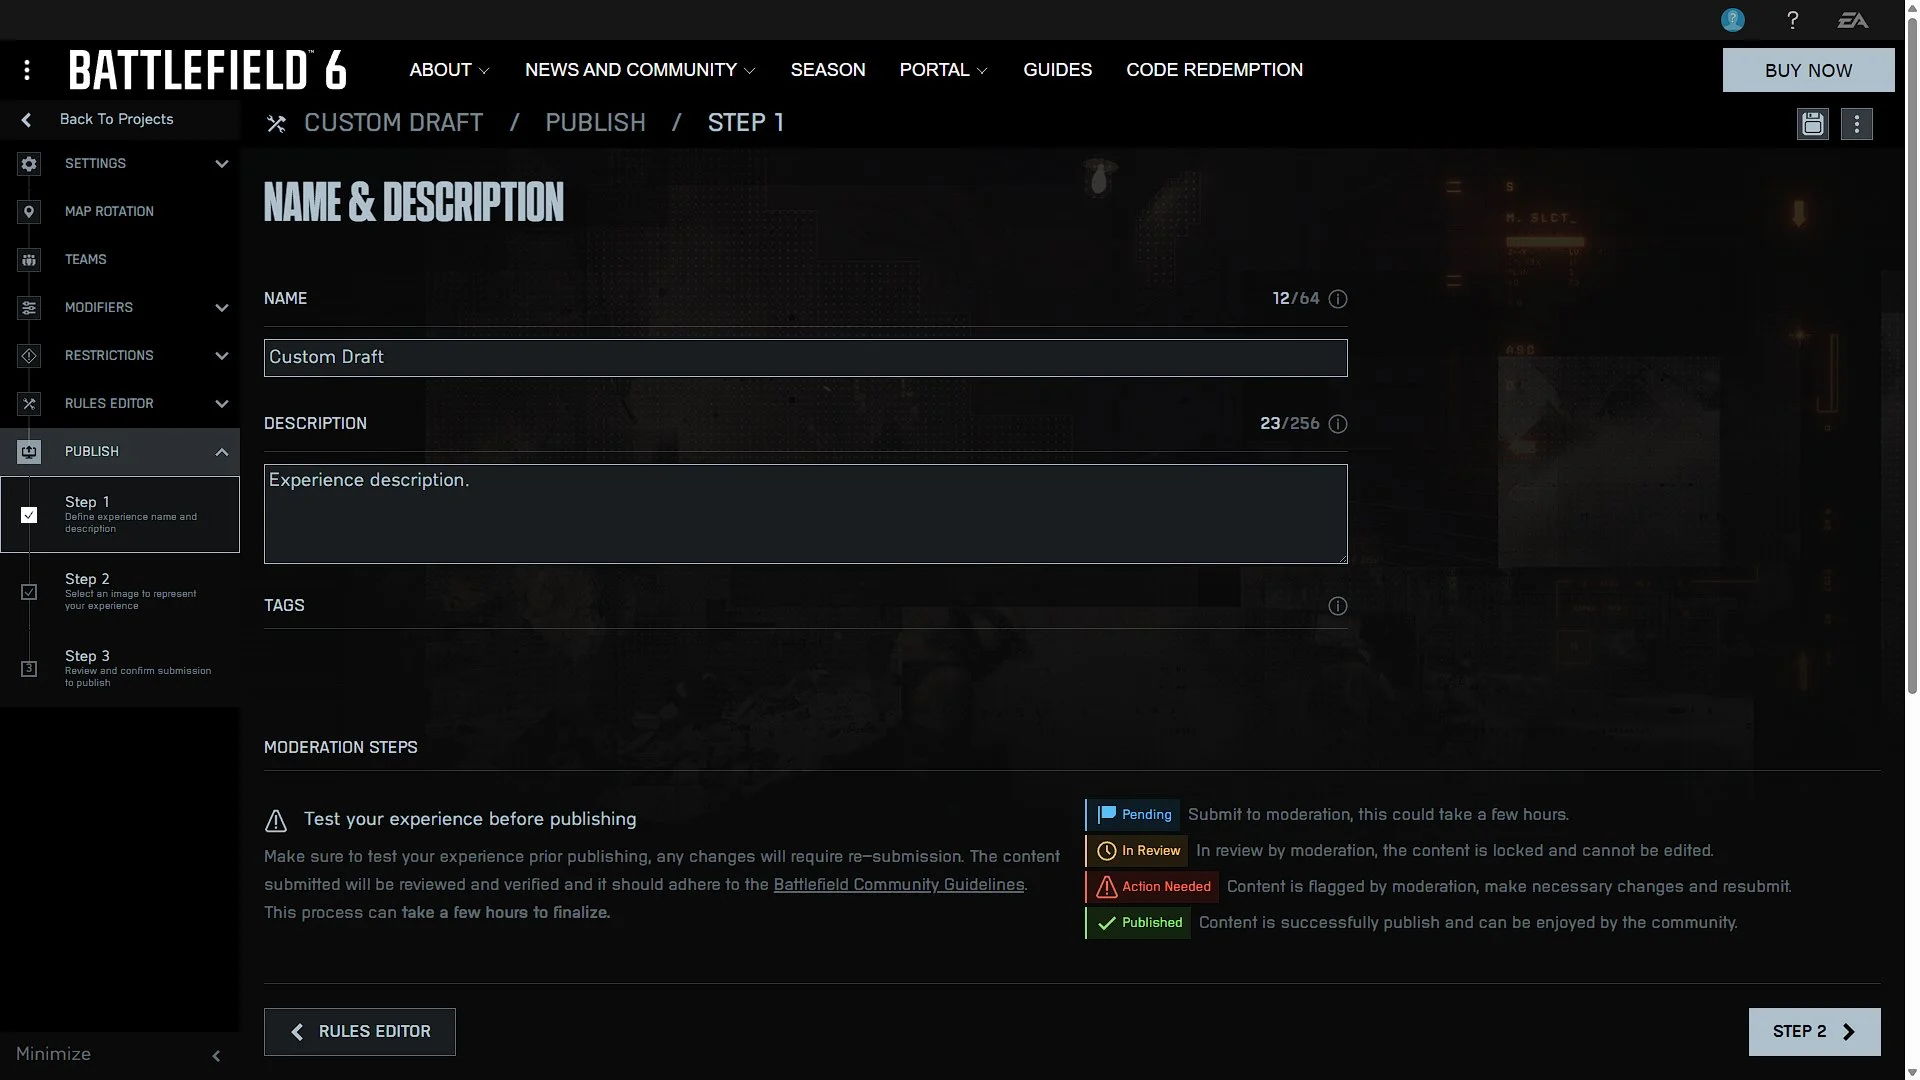Expand the Restrictions section chevron
The height and width of the screenshot is (1080, 1920).
222,356
